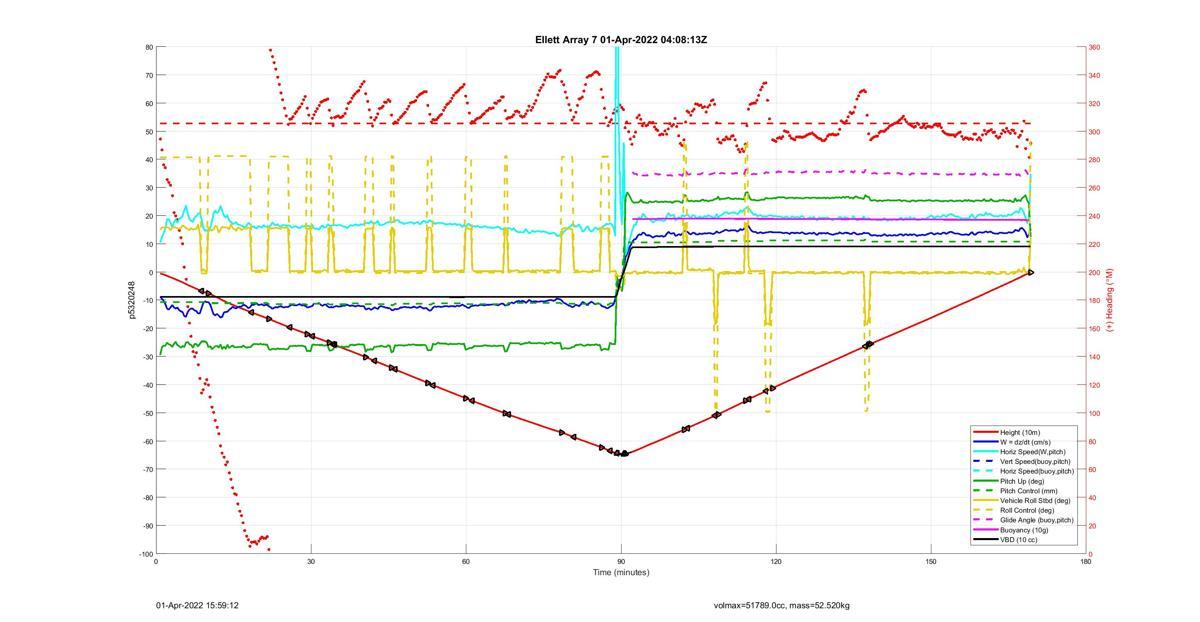Click the right heading axis tick label 360
This screenshot has height=622, width=1200.
coord(1095,47)
